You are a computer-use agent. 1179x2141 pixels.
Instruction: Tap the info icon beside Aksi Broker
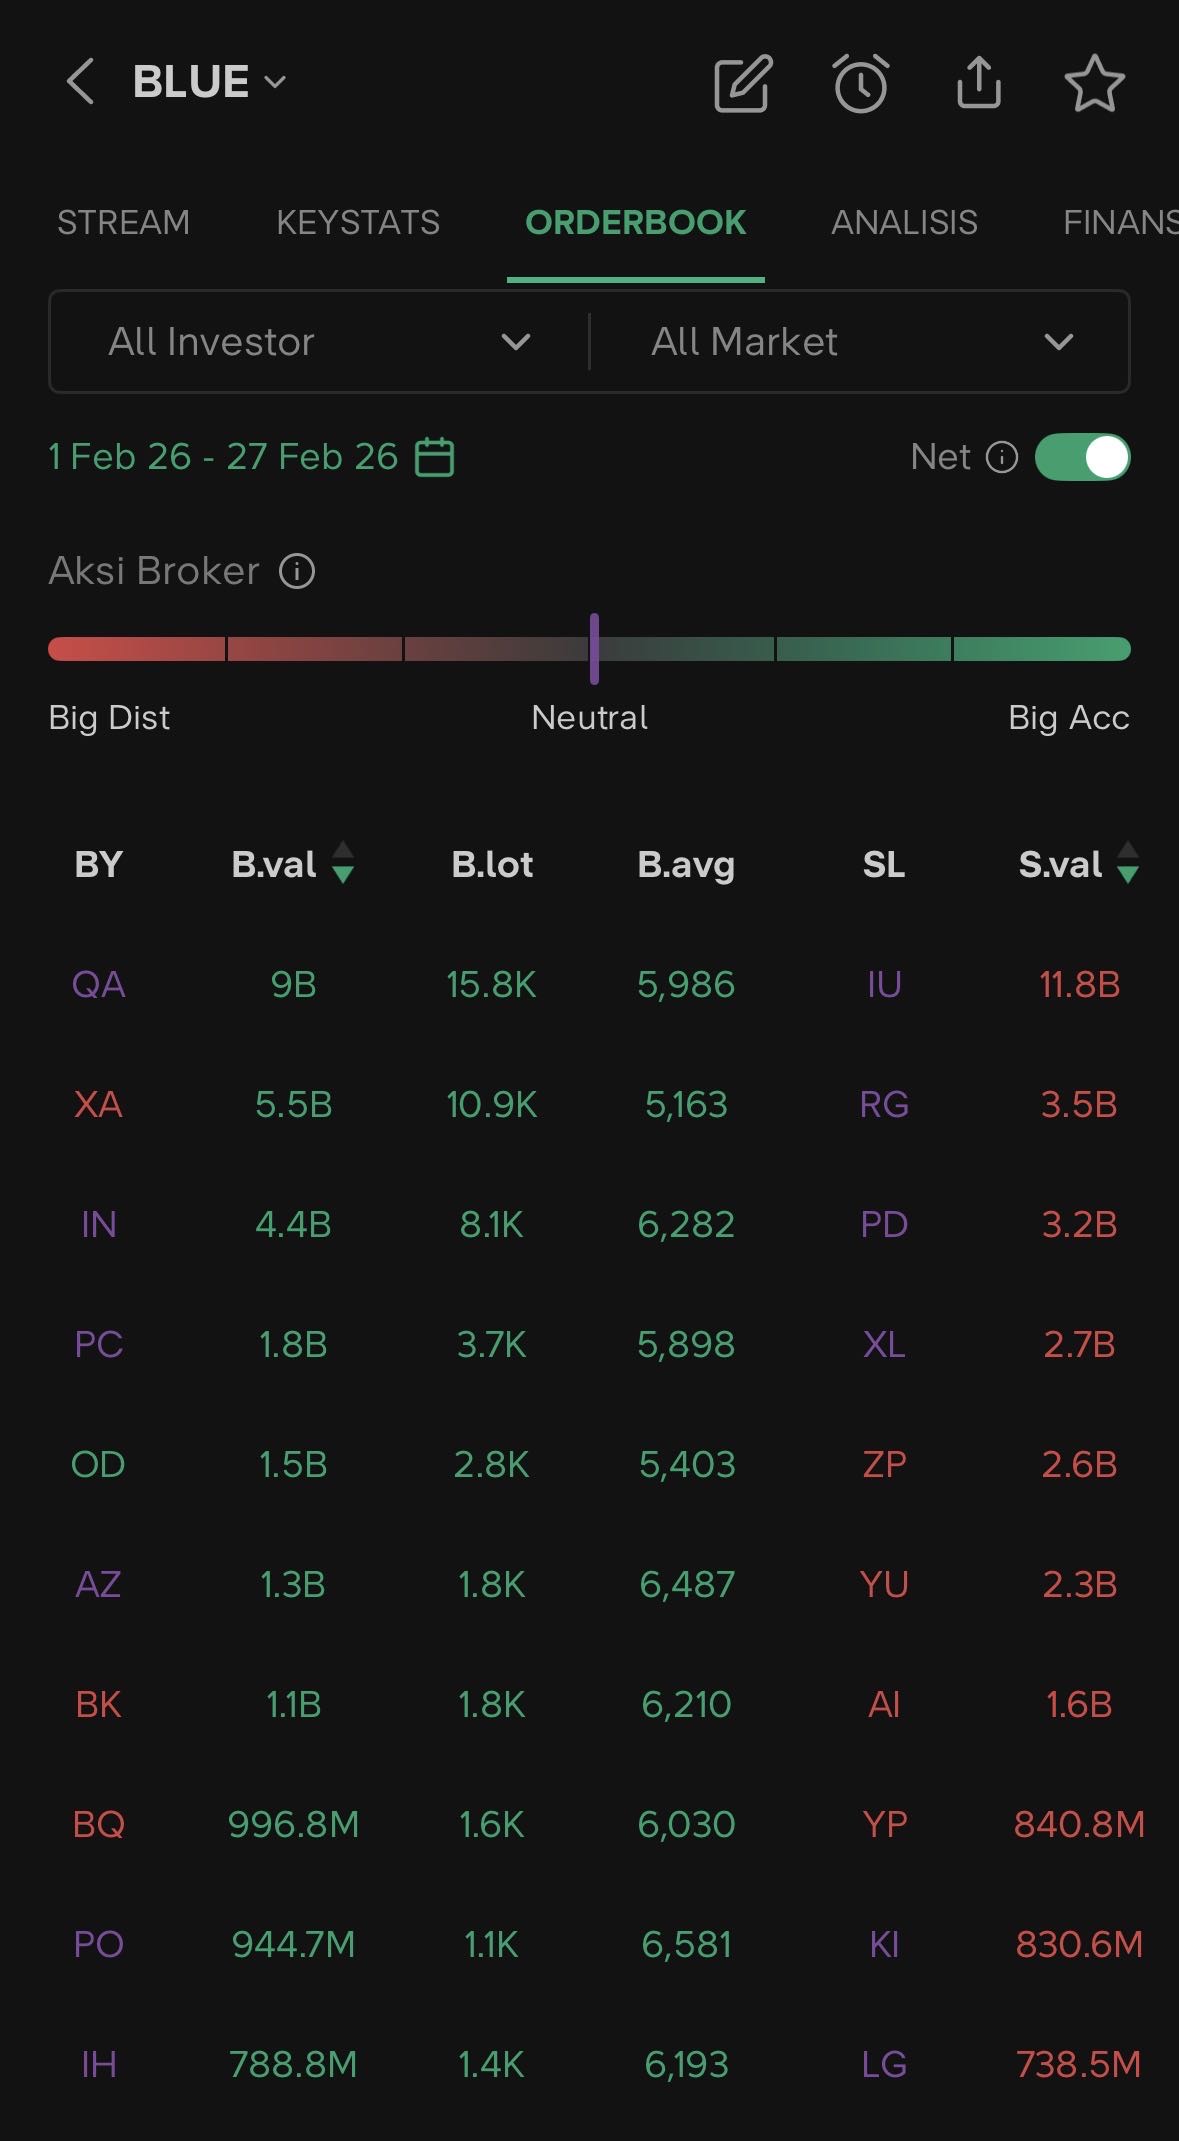pyautogui.click(x=297, y=571)
